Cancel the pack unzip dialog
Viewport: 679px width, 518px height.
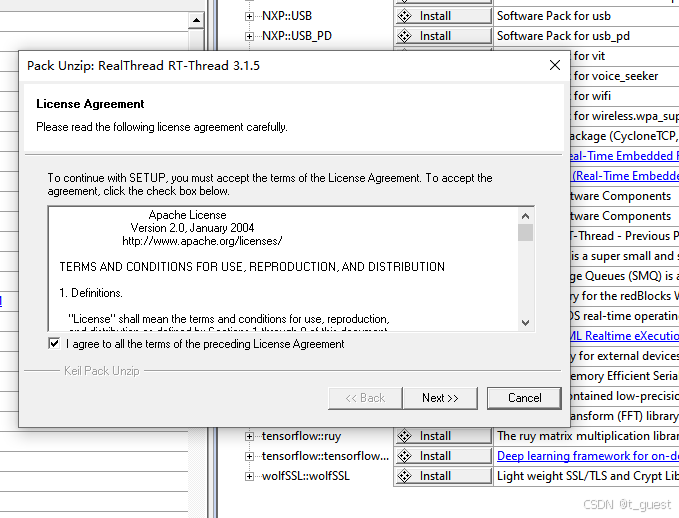pyautogui.click(x=524, y=398)
